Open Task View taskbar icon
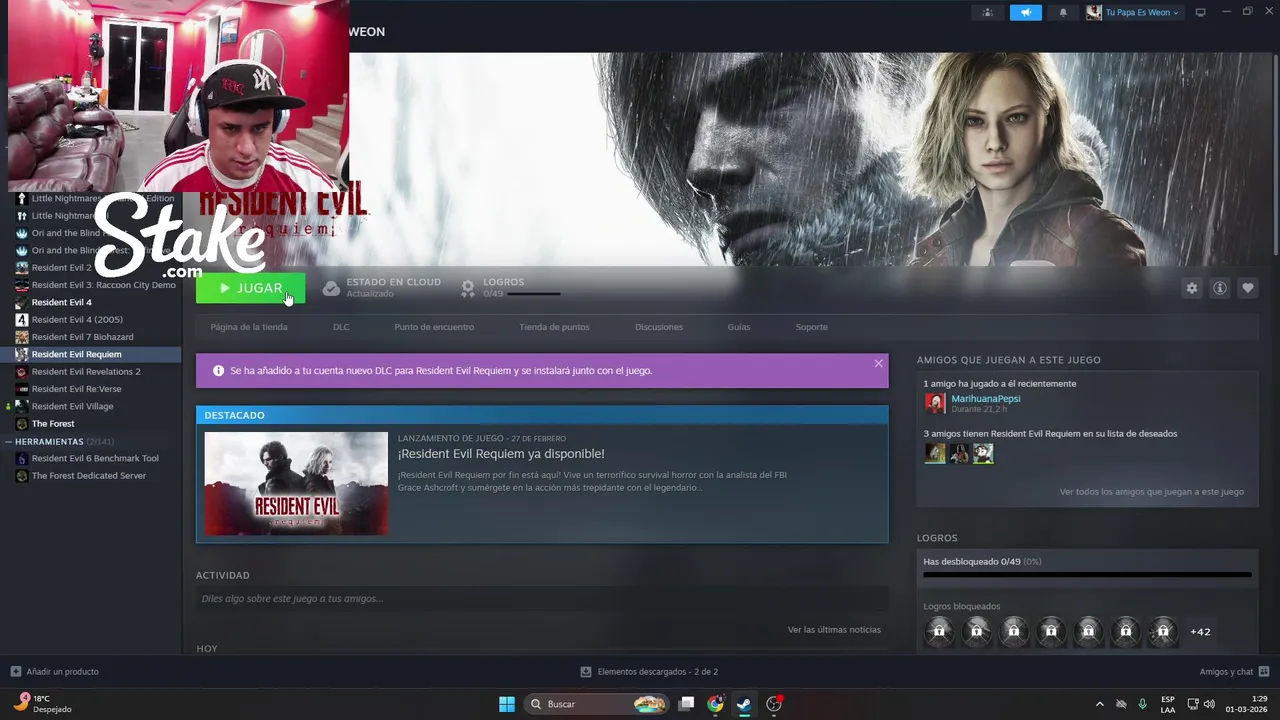The height and width of the screenshot is (720, 1280). coord(686,704)
